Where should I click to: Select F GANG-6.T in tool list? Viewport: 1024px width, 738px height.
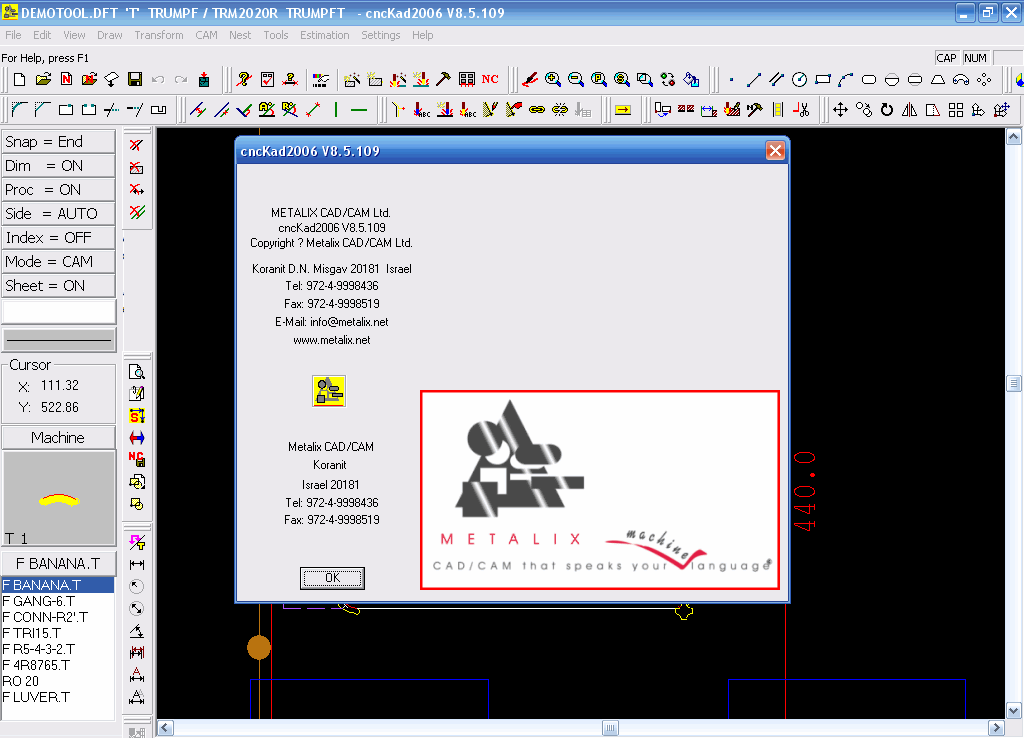click(x=57, y=601)
